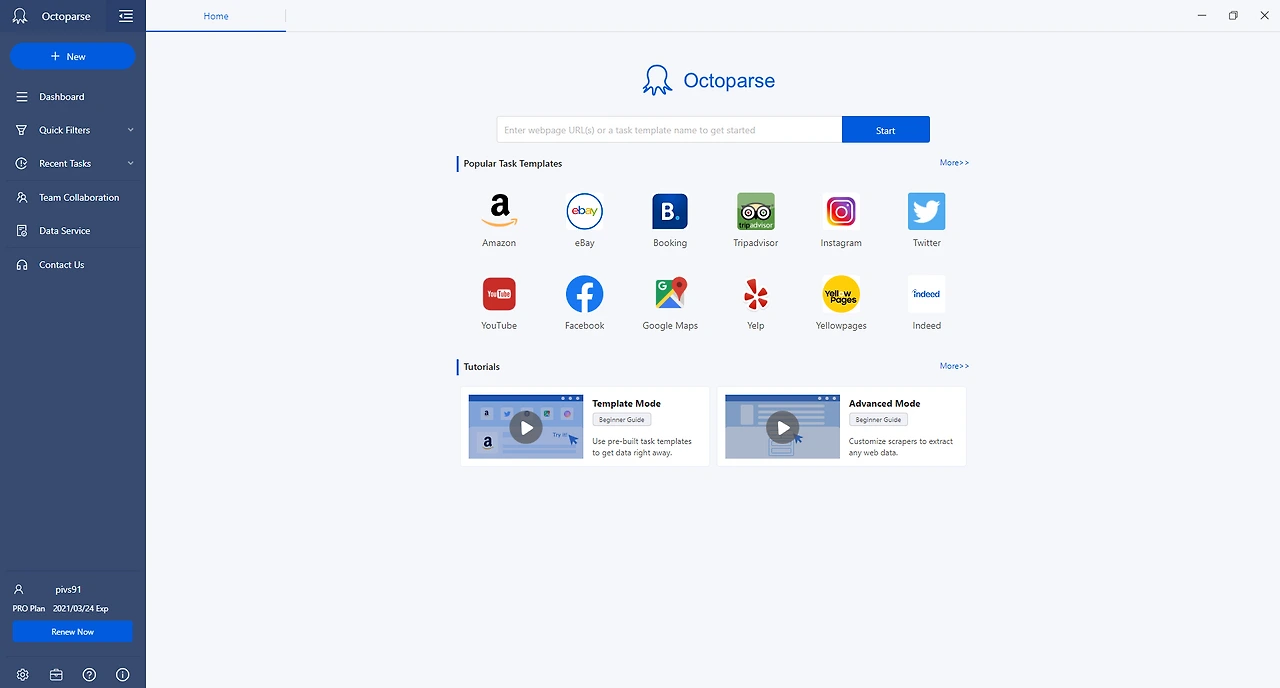This screenshot has height=688, width=1280.
Task: Collapse the sidebar with the menu toggle icon
Action: pos(125,16)
